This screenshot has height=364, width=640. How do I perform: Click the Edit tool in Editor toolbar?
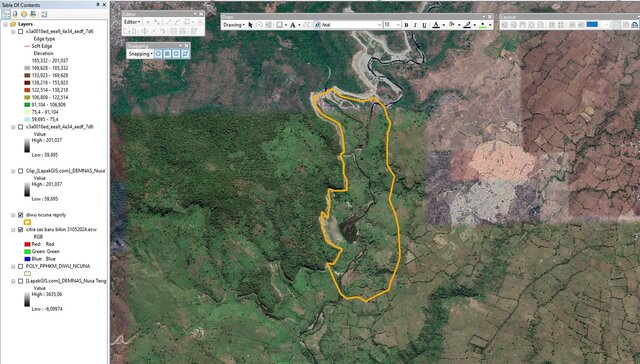(148, 22)
